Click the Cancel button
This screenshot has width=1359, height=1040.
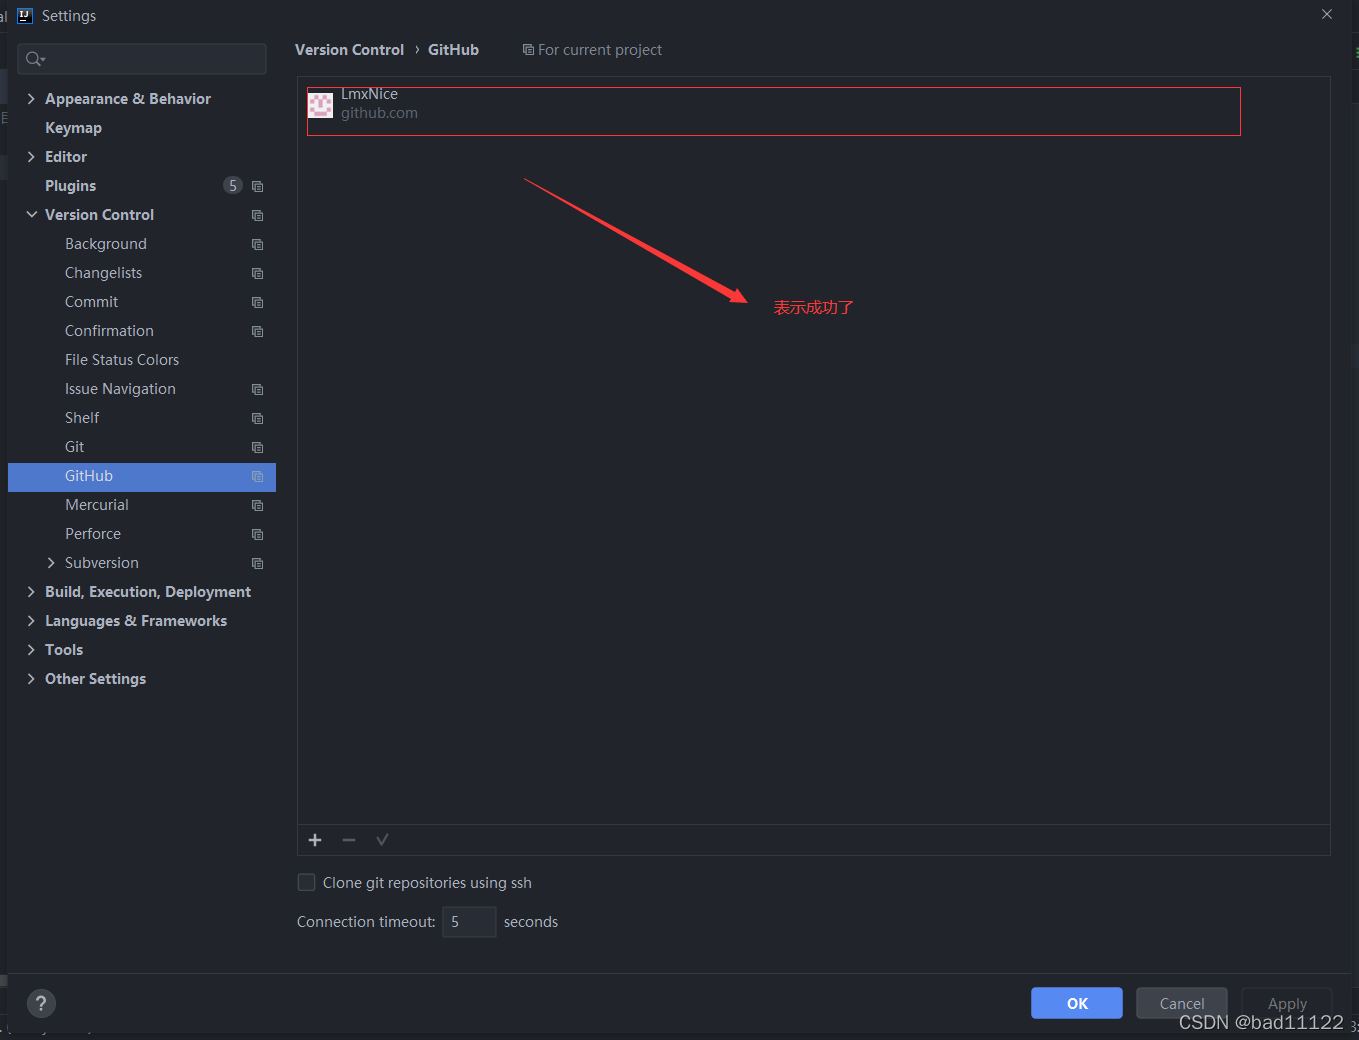1182,1003
